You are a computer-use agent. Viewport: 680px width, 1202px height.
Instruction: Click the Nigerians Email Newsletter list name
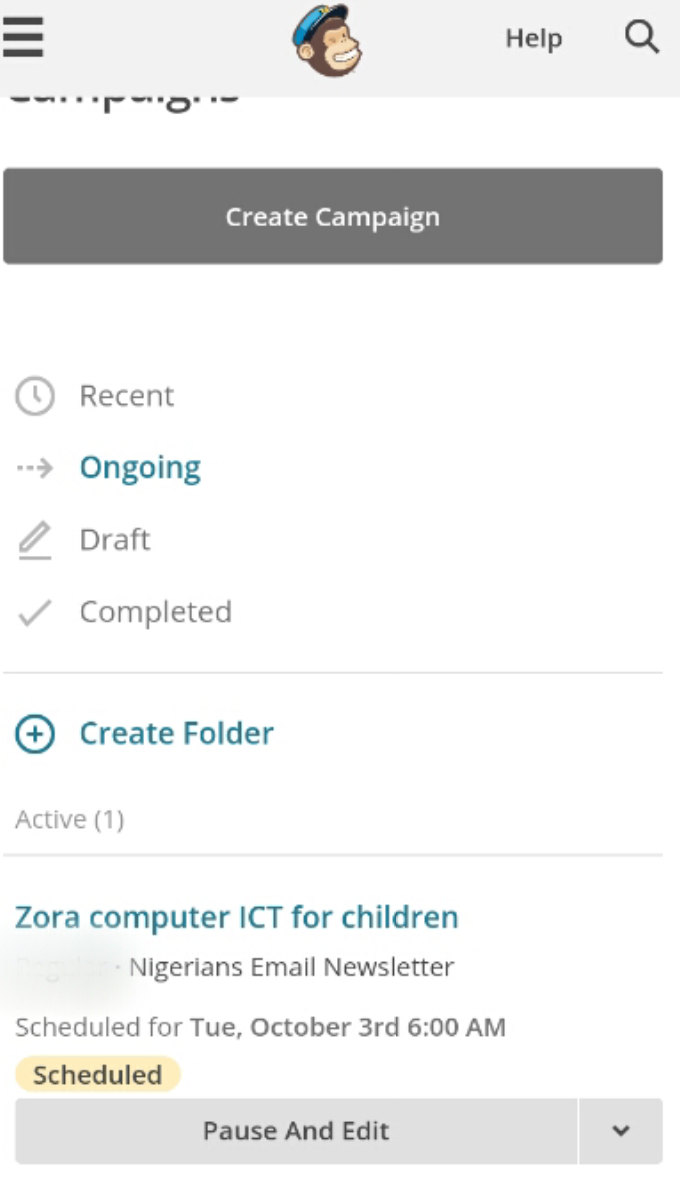291,967
